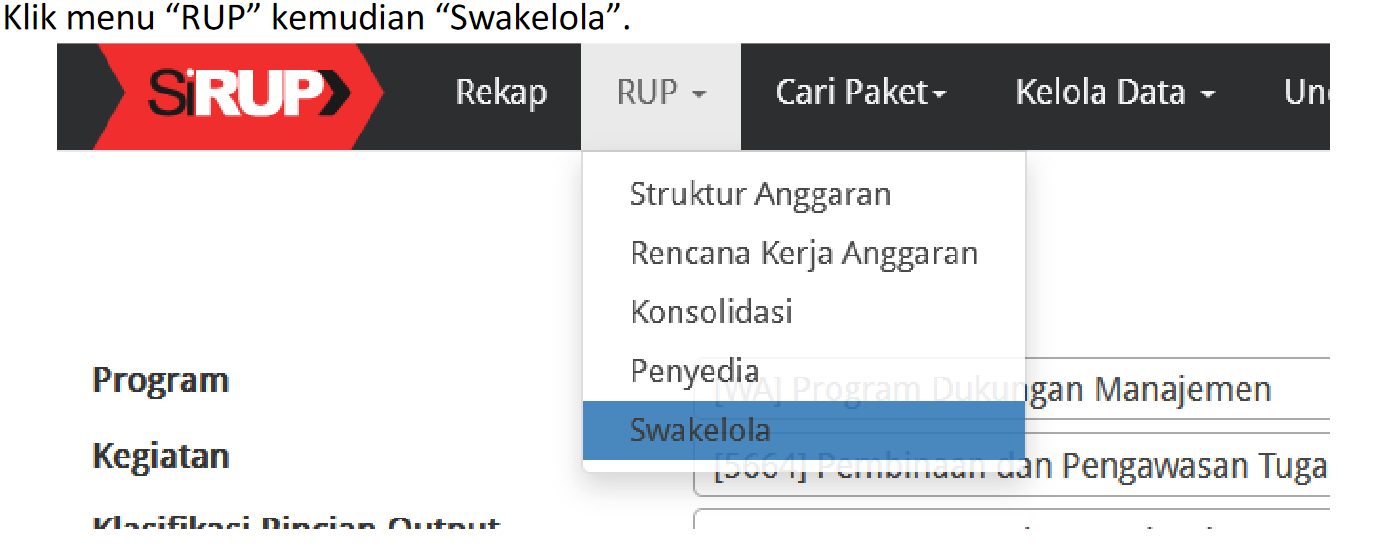Collapse the RUP dropdown menu

[x=660, y=94]
